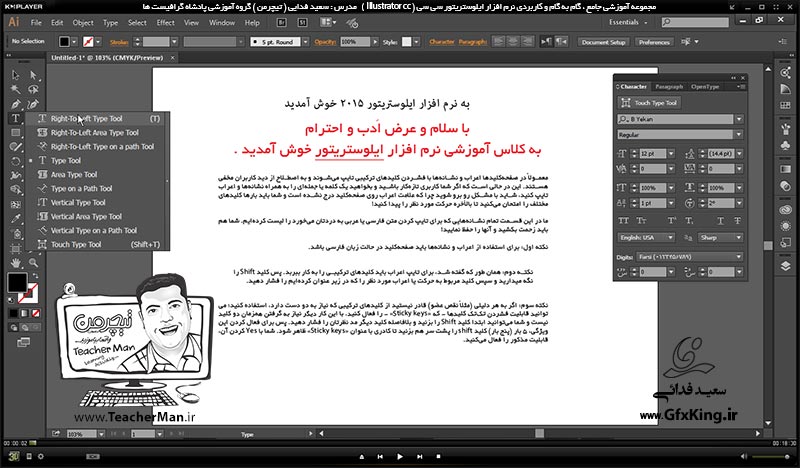800x468 pixels.
Task: Select the Rotate tool
Action: coord(15,161)
